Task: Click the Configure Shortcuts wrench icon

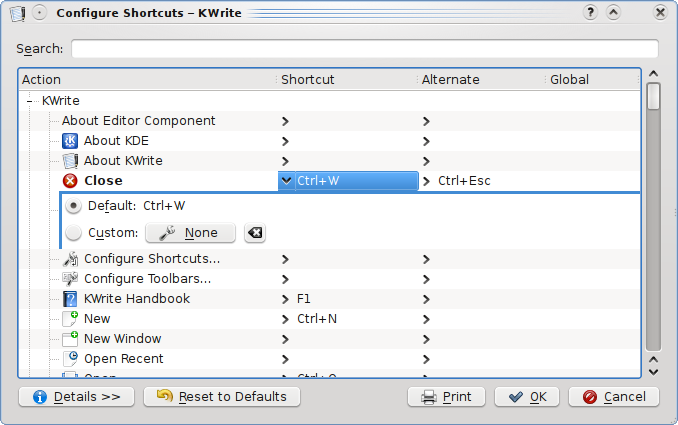Action: coord(70,259)
